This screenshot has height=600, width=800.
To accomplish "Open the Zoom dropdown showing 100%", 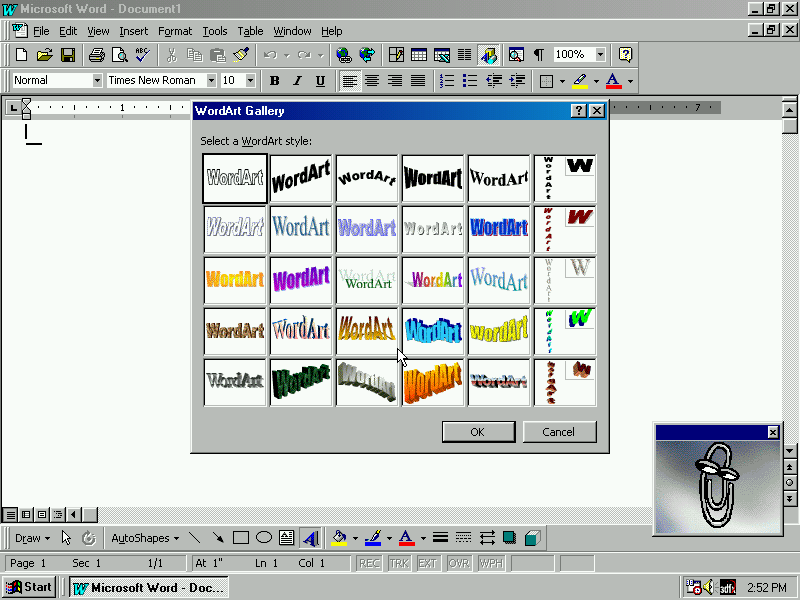I will tap(601, 55).
